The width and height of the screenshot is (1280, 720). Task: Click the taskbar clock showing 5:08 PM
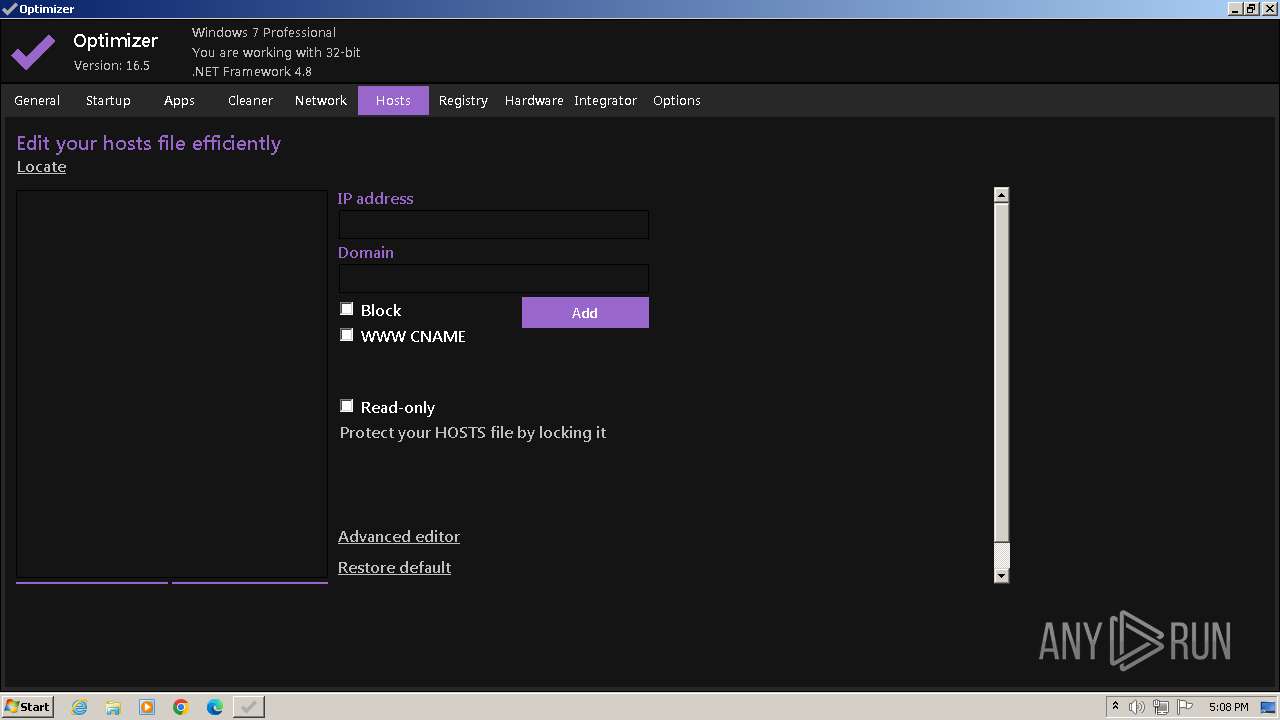tap(1228, 707)
